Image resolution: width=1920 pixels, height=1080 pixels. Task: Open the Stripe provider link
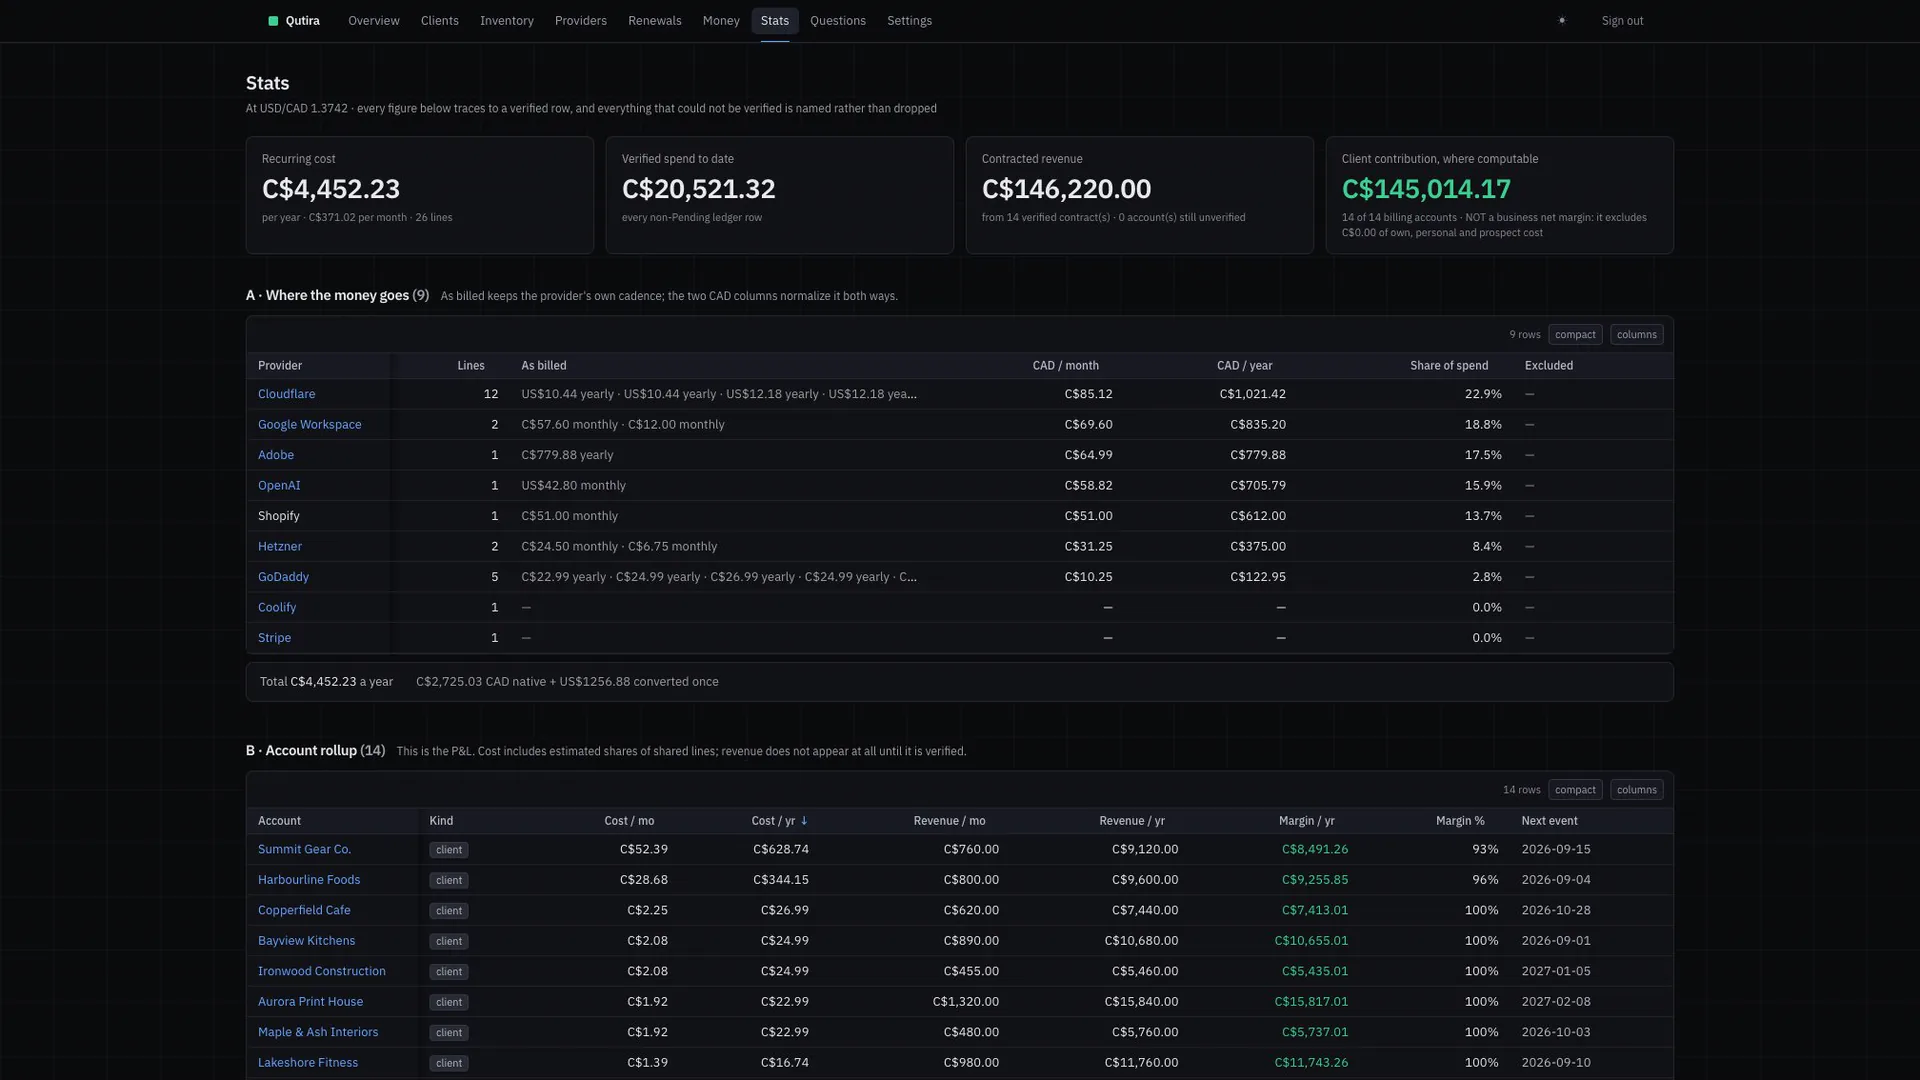(x=274, y=638)
